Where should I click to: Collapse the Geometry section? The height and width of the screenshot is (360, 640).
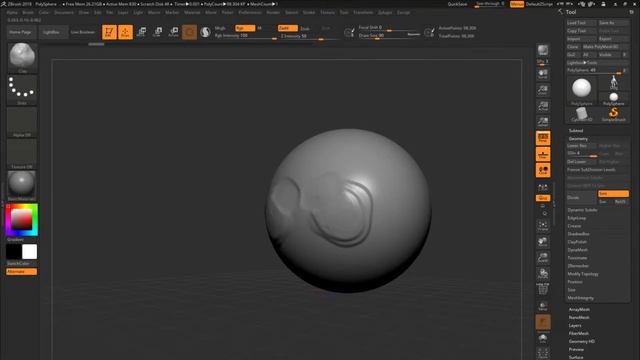pyautogui.click(x=578, y=139)
